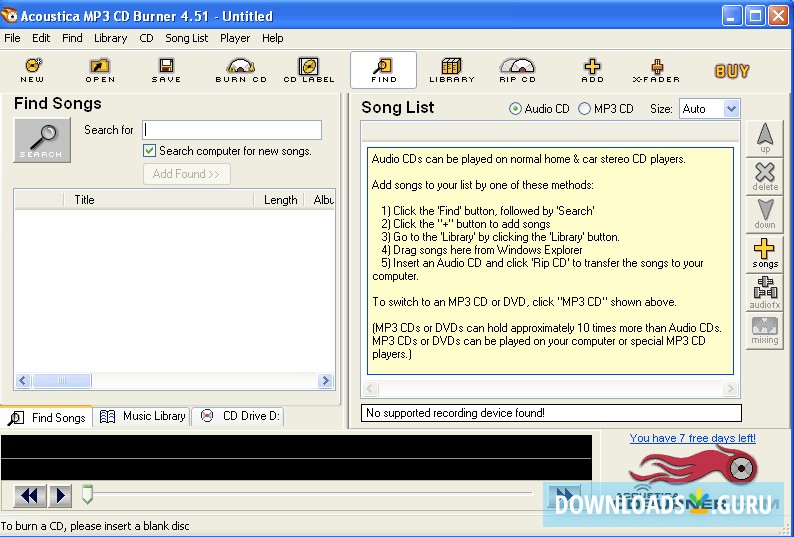This screenshot has height=537, width=794.
Task: Save the project with the Save icon
Action: [166, 70]
